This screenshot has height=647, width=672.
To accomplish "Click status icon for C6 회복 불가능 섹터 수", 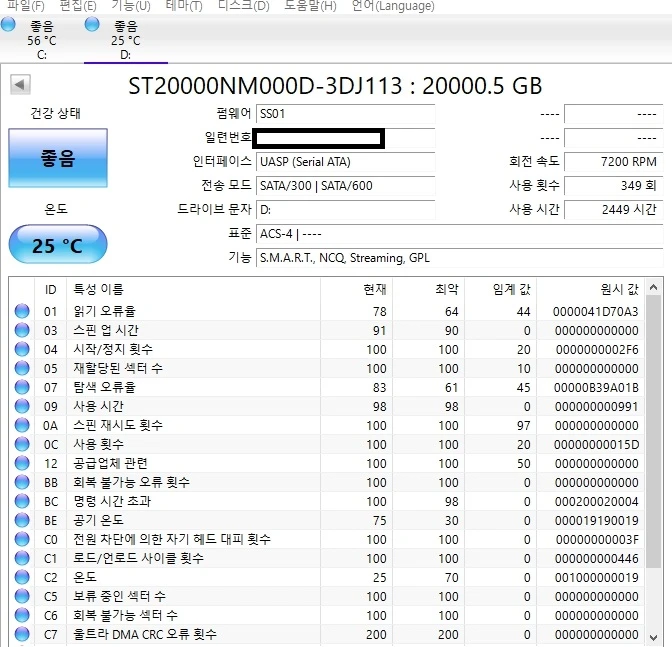I will point(22,615).
